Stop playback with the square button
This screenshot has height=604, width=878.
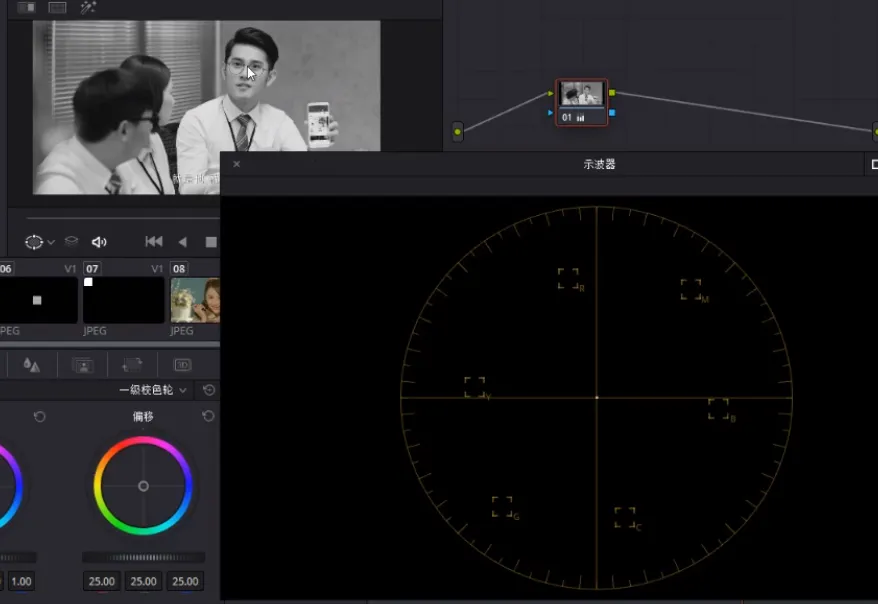click(x=211, y=242)
